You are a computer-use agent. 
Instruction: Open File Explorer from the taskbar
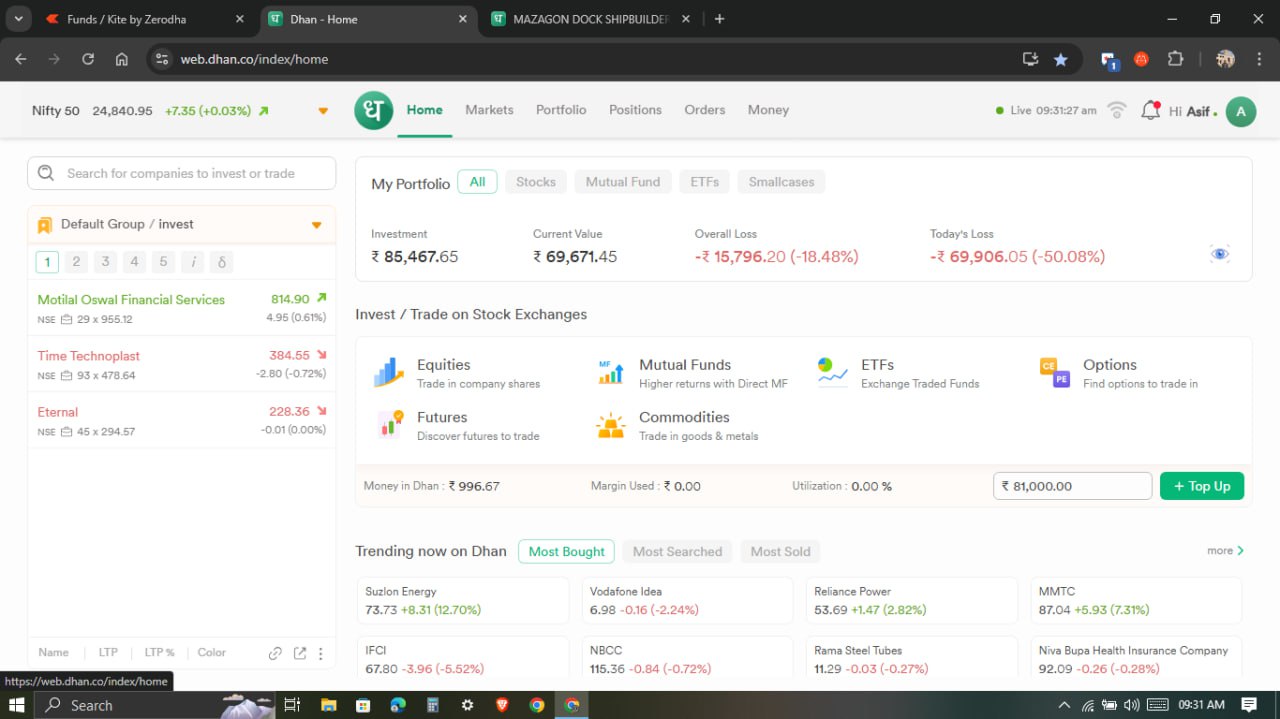click(x=328, y=705)
